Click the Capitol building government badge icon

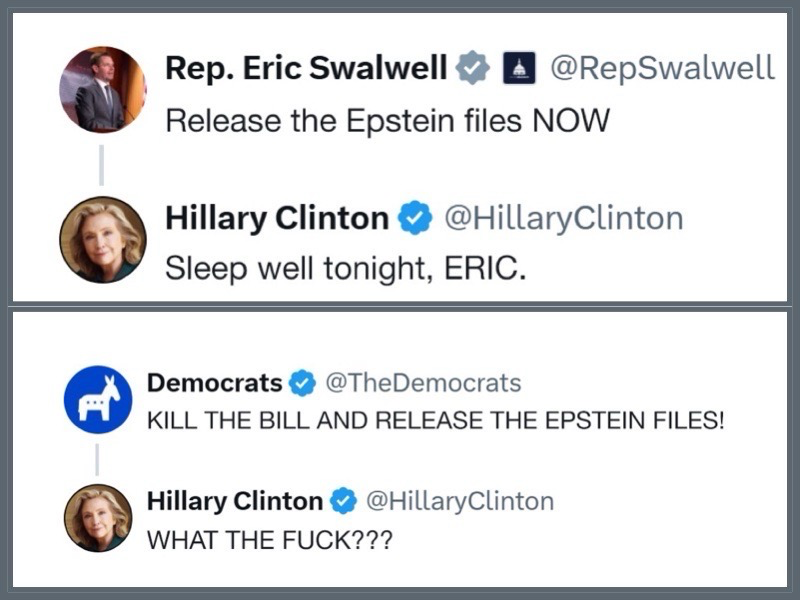click(x=517, y=68)
